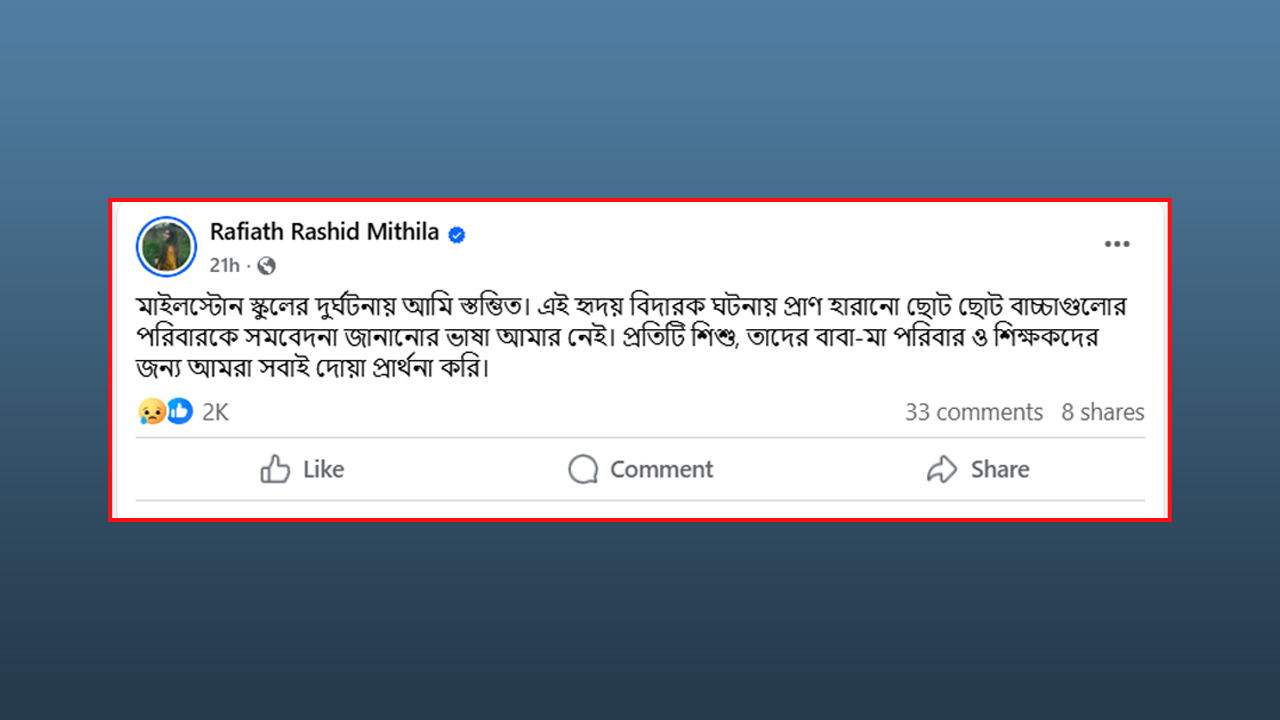Open the post via the 21h timestamp
The width and height of the screenshot is (1280, 720).
[225, 265]
